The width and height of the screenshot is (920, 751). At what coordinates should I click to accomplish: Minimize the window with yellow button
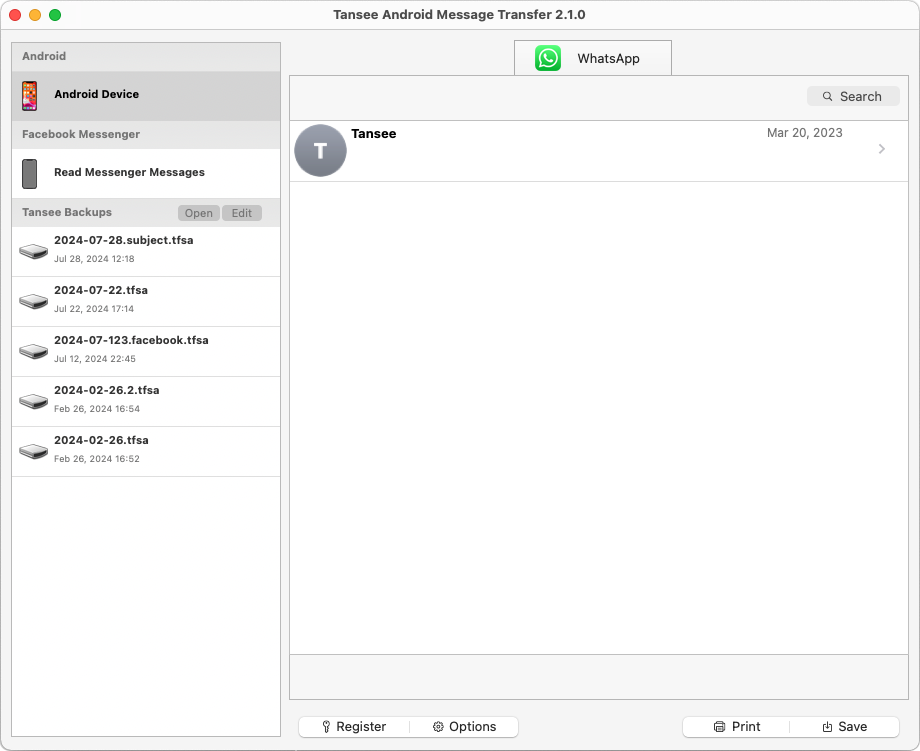click(35, 15)
